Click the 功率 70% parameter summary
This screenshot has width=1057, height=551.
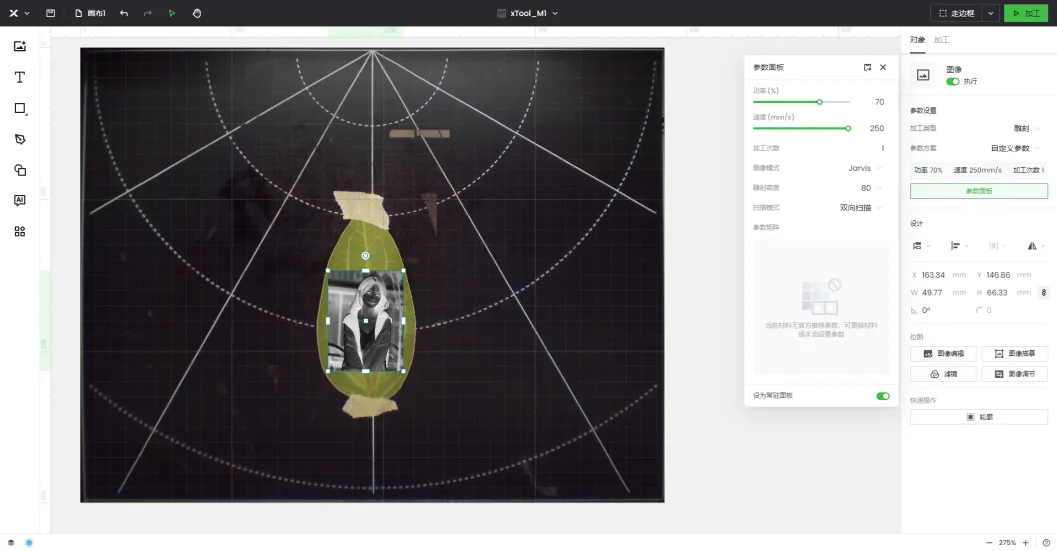click(x=928, y=170)
